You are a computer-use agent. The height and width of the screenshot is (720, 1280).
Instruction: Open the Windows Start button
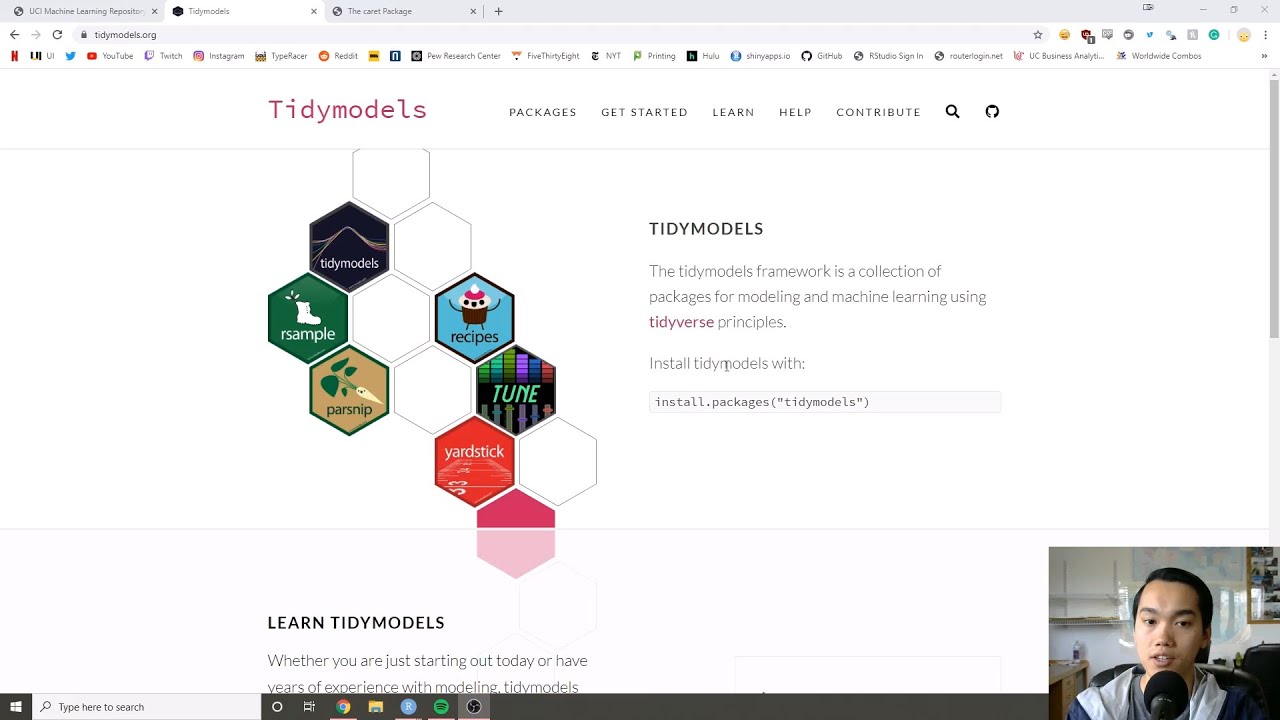pos(15,707)
